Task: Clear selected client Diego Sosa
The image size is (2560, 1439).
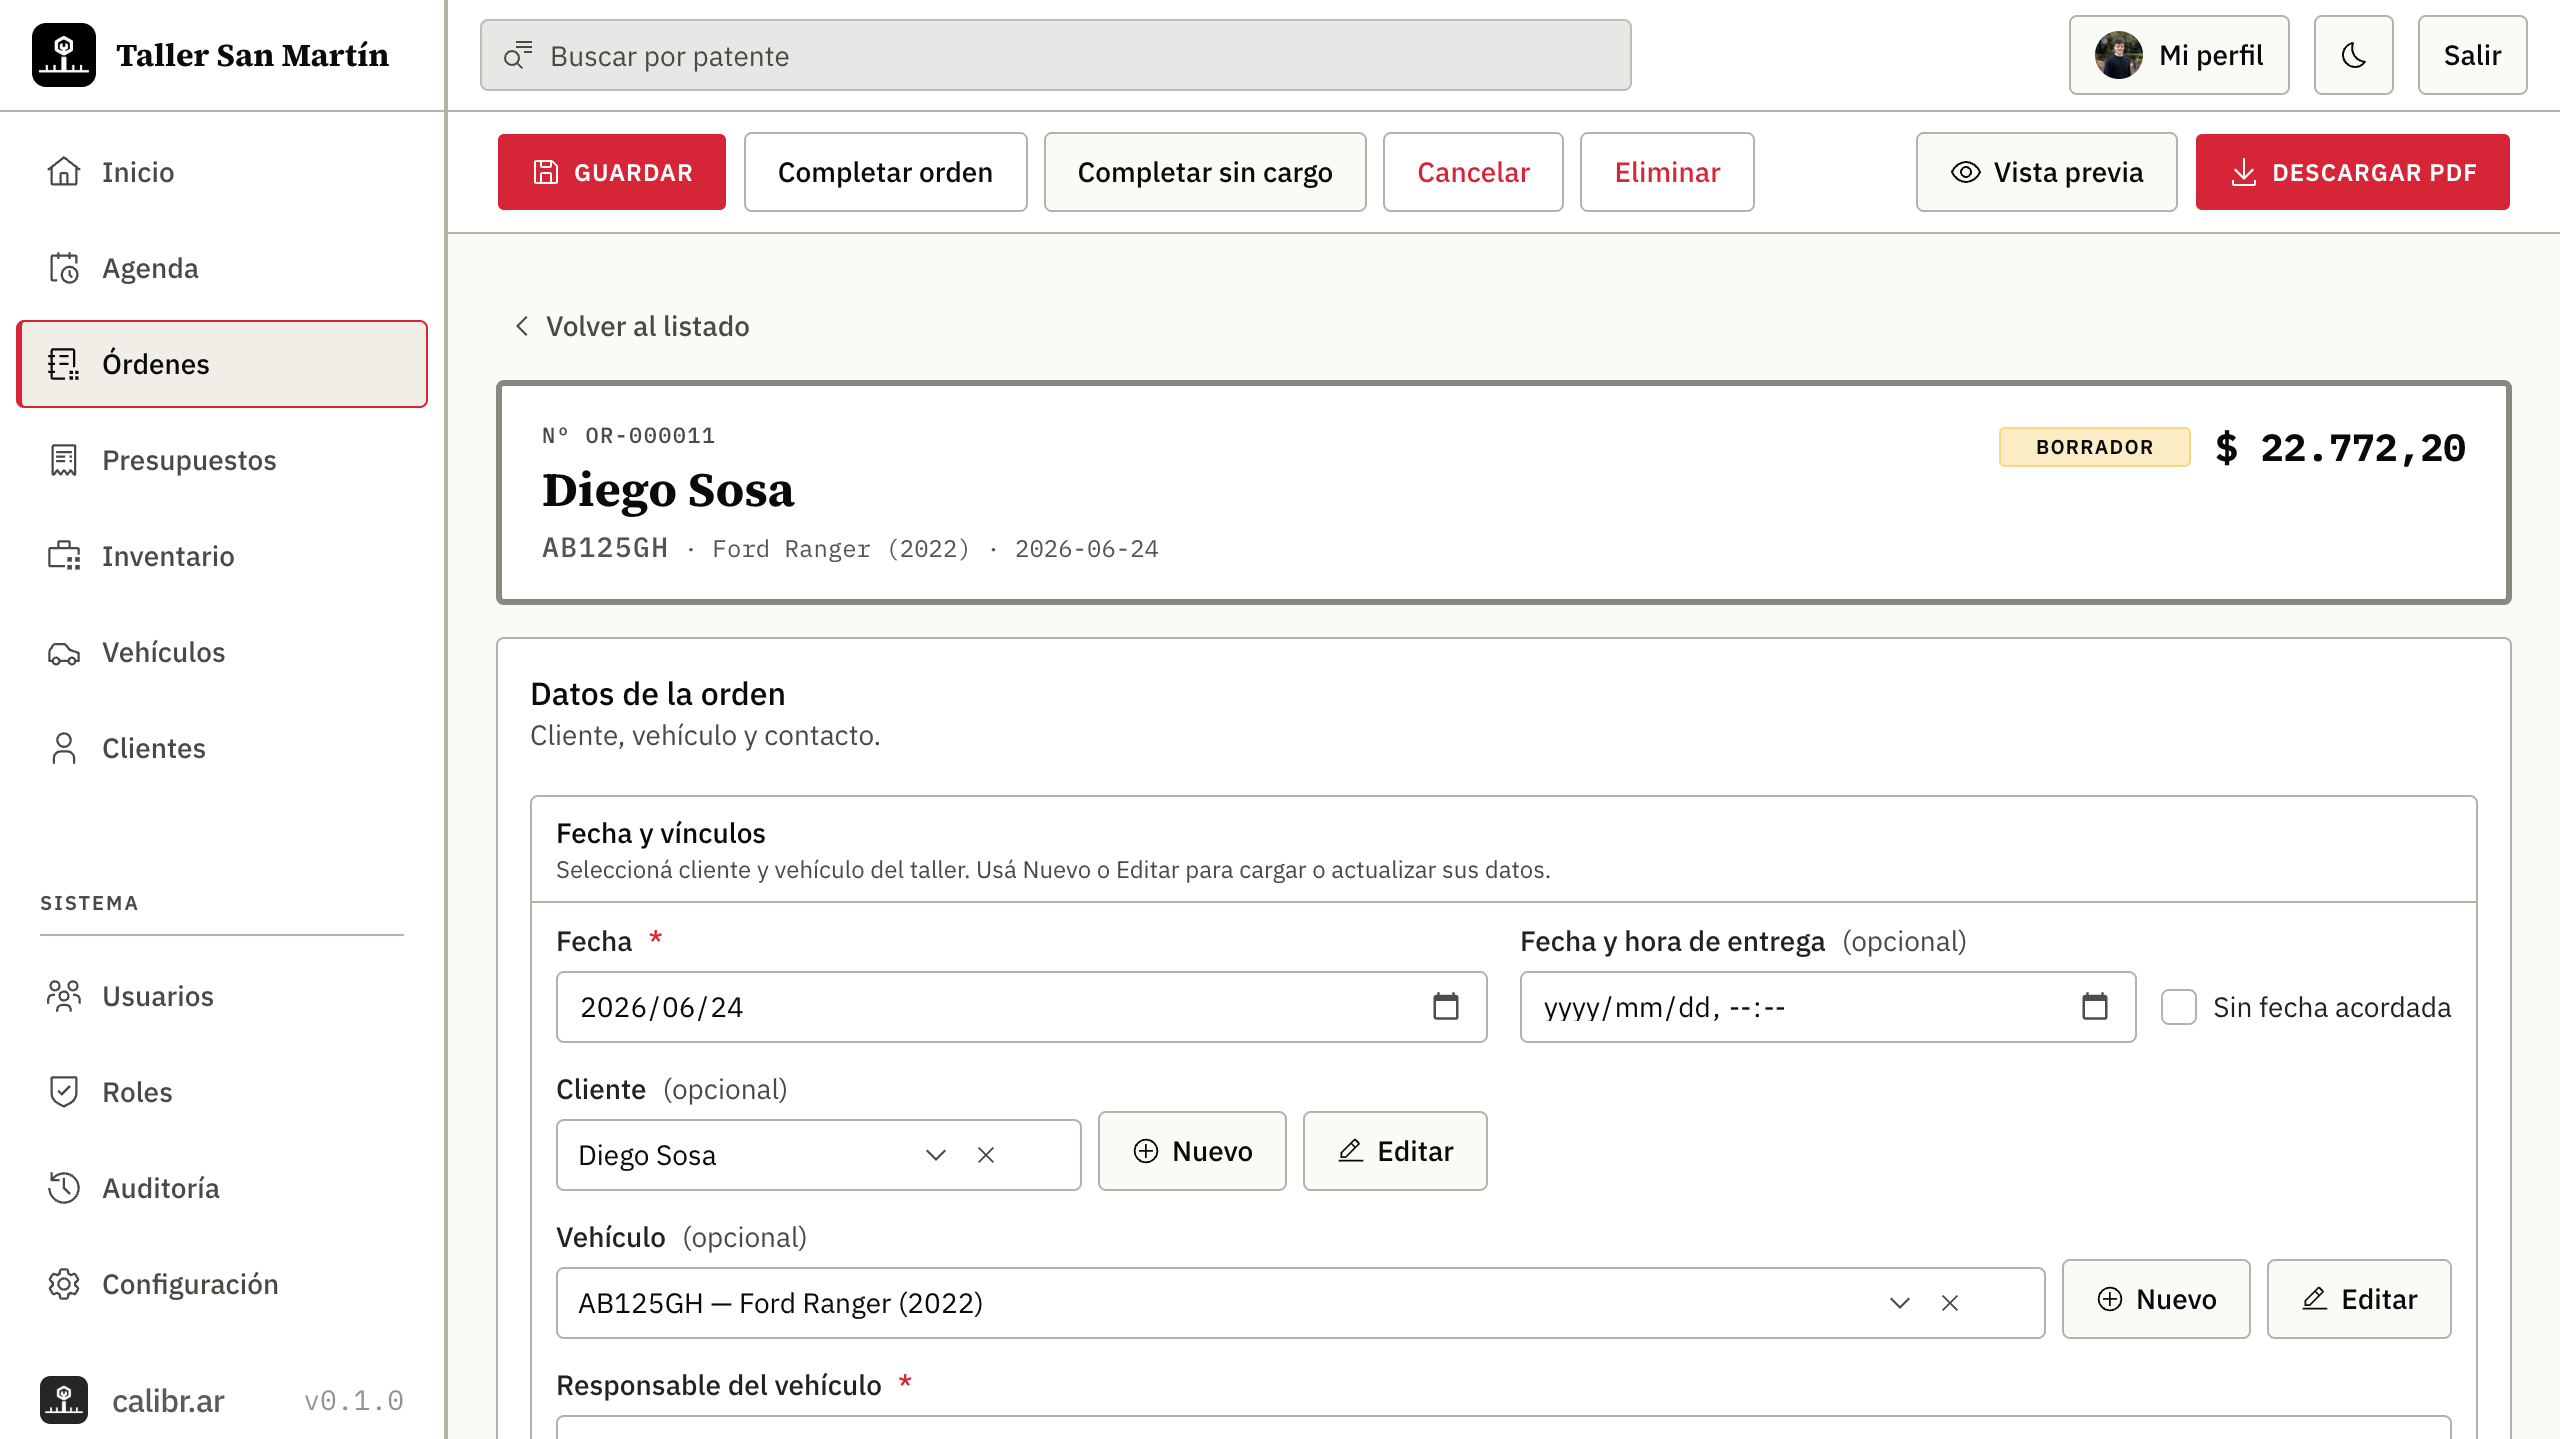Action: (x=986, y=1155)
